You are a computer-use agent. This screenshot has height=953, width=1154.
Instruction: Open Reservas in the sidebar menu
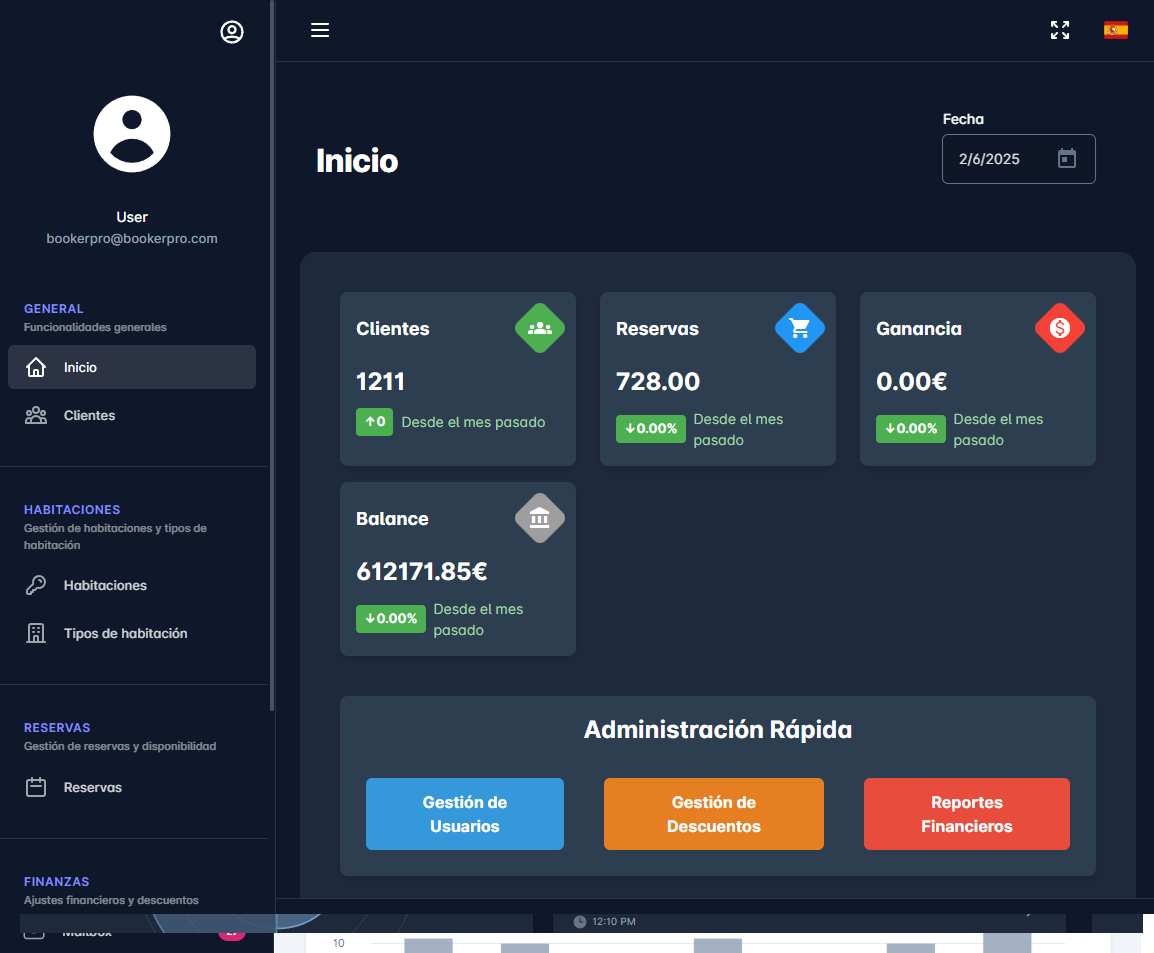pos(93,787)
